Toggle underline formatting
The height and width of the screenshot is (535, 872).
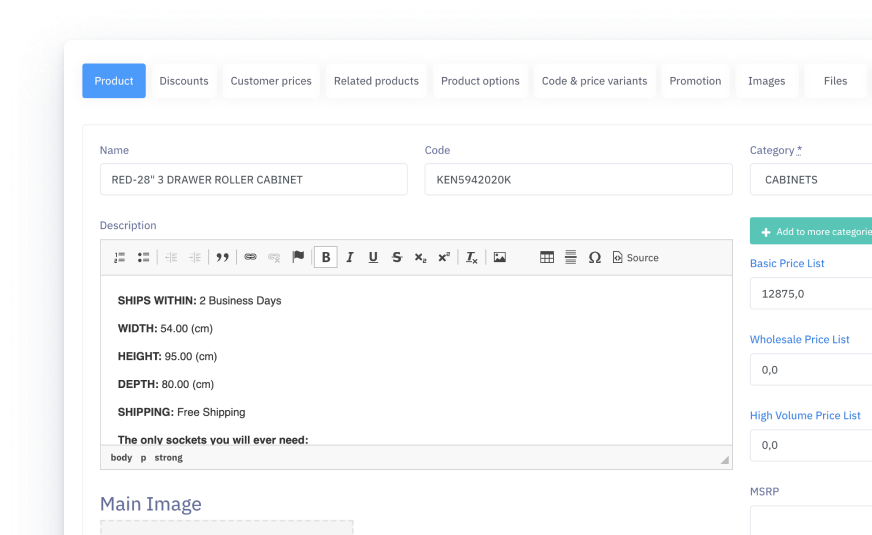373,257
